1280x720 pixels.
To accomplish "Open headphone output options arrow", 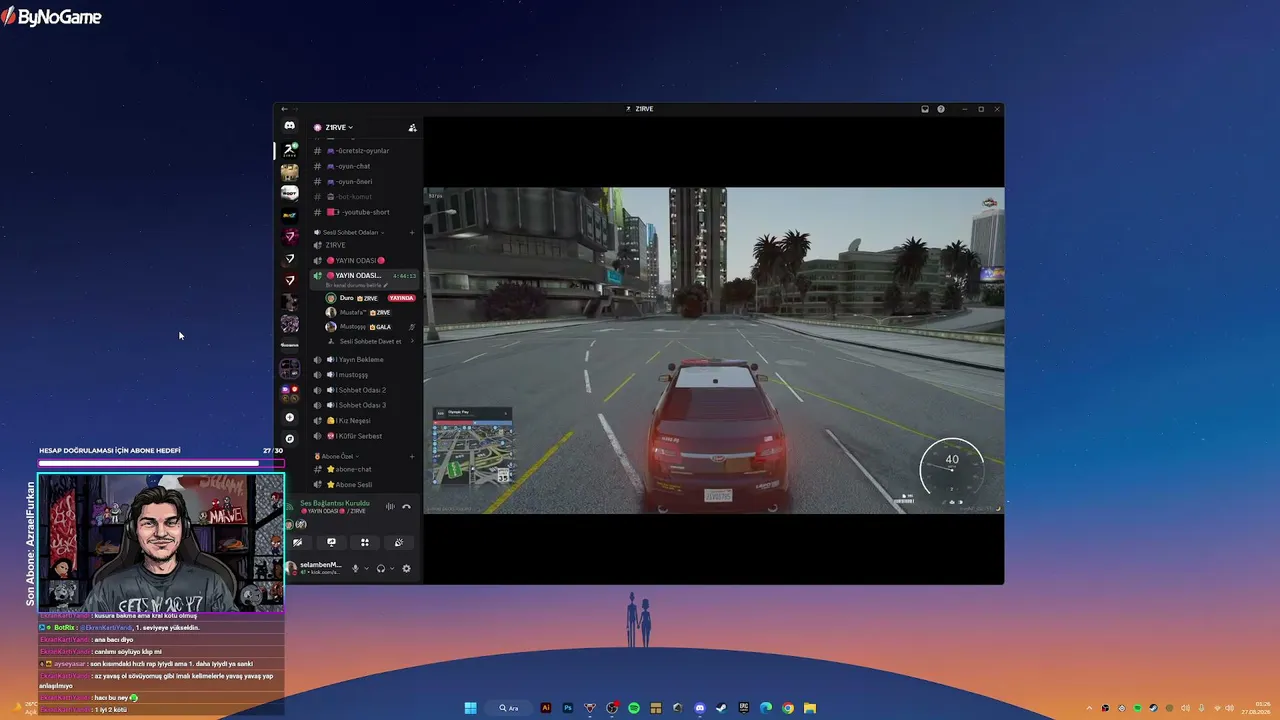I will (x=392, y=568).
